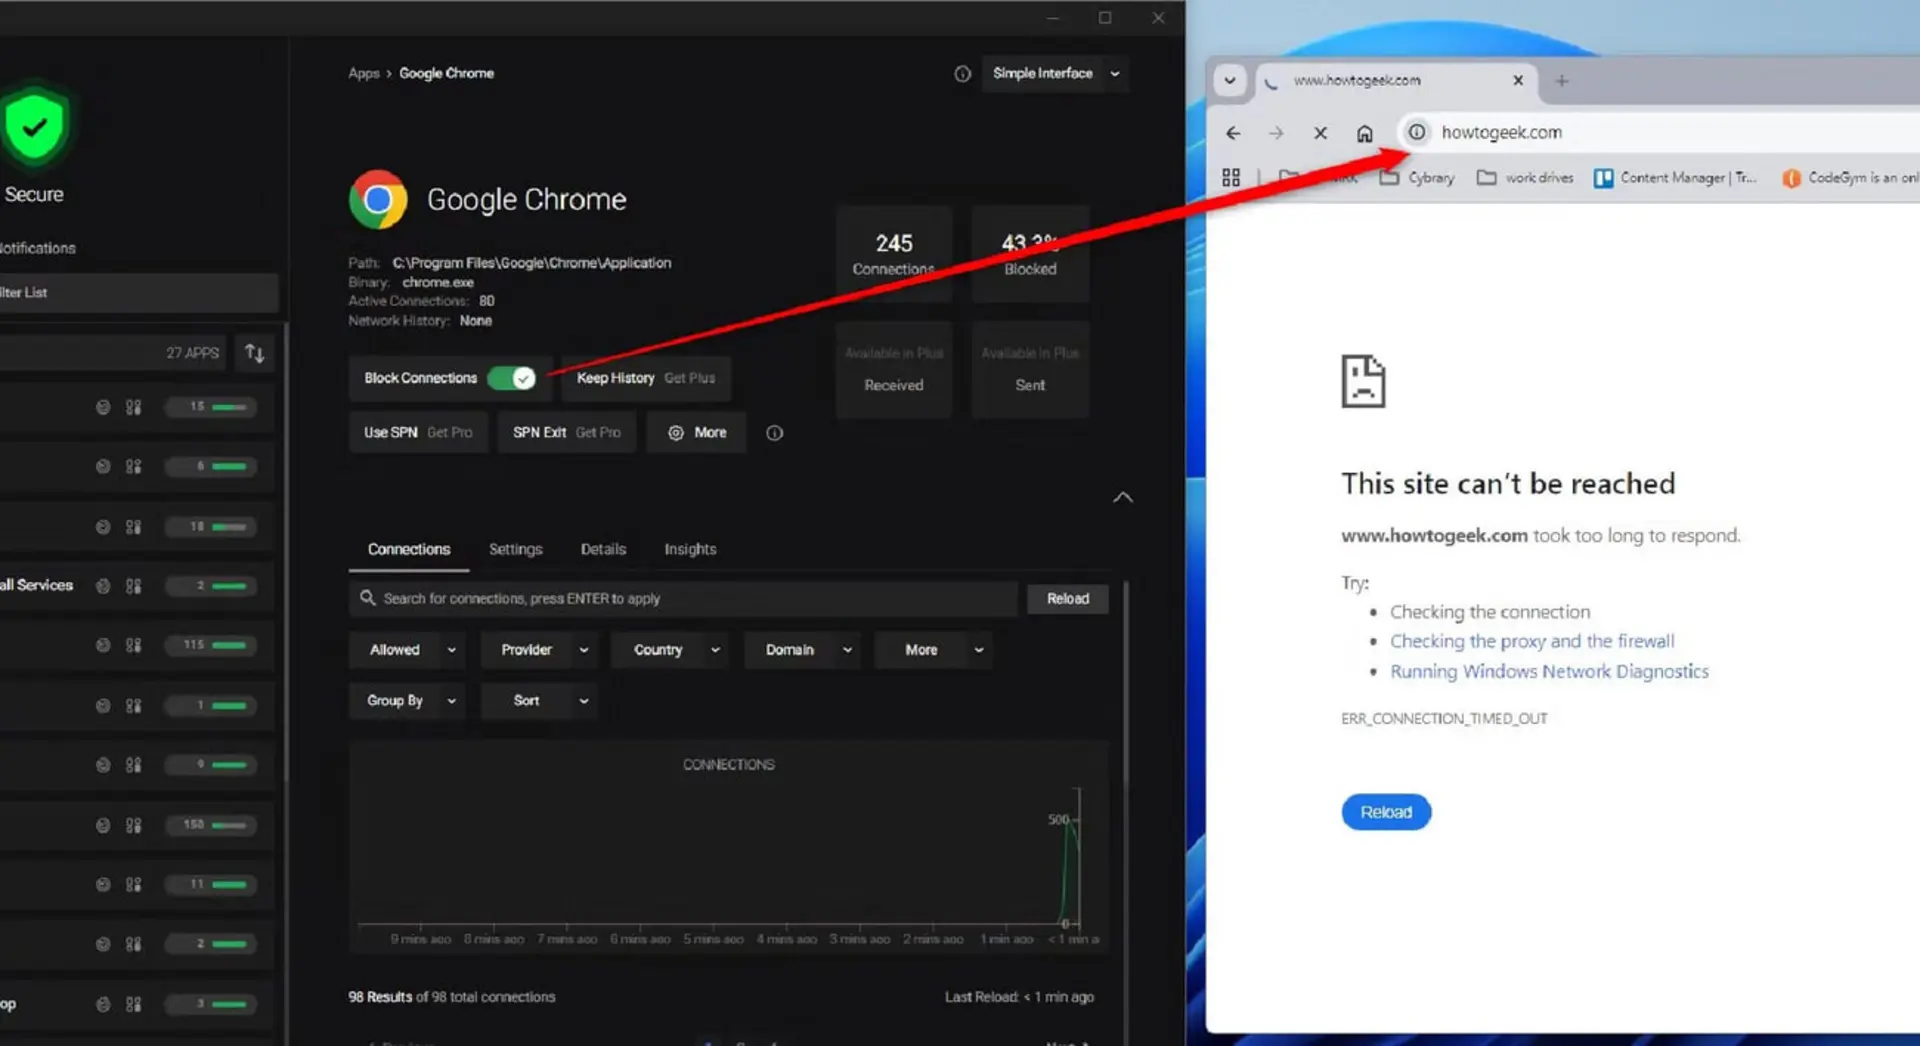
Task: Click the ERR_CONNECTION_TIMED_OUT error text
Action: coord(1444,718)
